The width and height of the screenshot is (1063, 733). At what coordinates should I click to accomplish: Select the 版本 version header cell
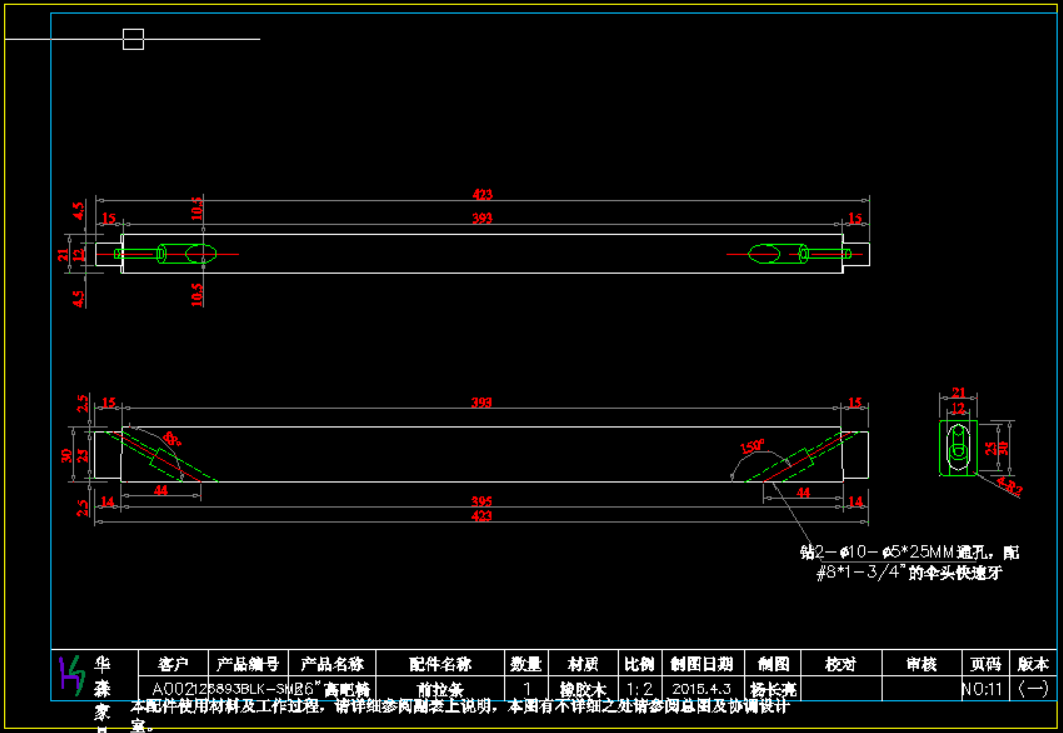pos(1033,664)
